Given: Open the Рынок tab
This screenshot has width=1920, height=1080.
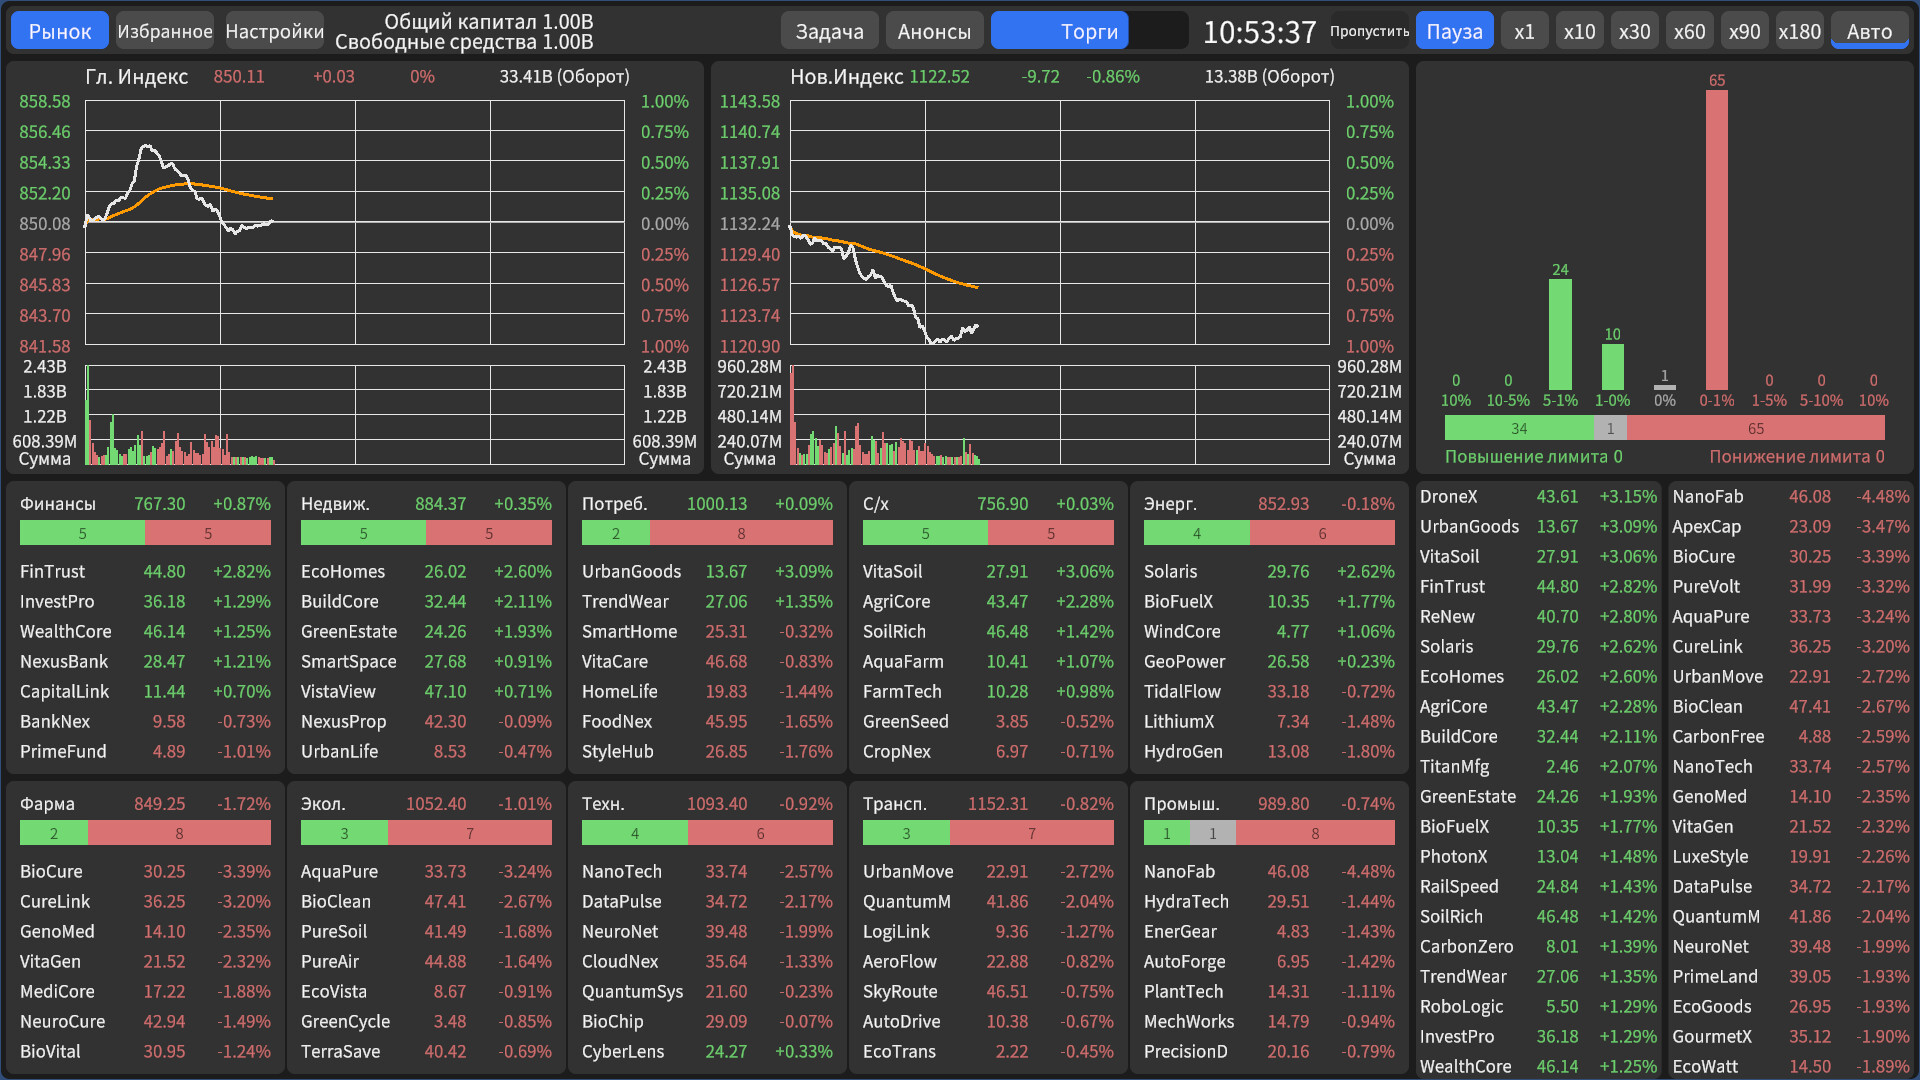Looking at the screenshot, I should 60,31.
